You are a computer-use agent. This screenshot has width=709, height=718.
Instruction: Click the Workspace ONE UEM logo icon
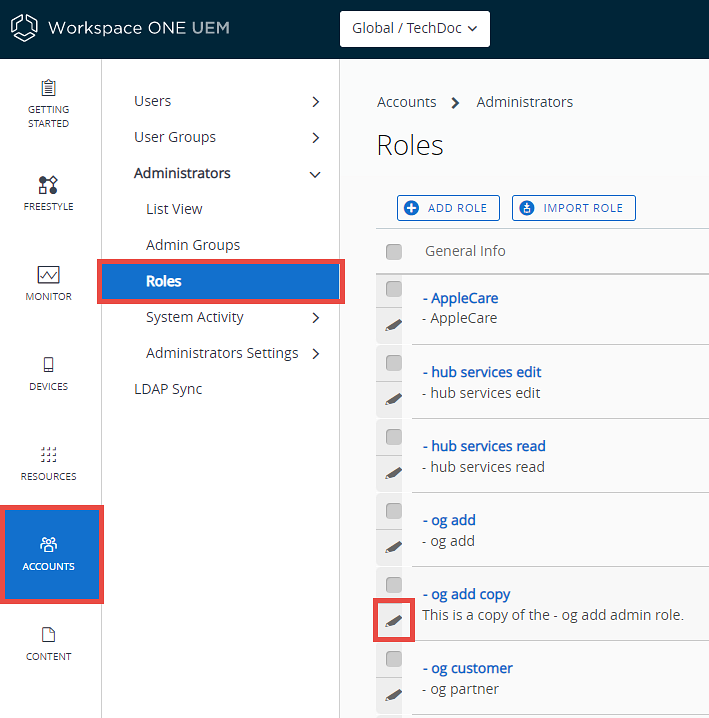[24, 28]
